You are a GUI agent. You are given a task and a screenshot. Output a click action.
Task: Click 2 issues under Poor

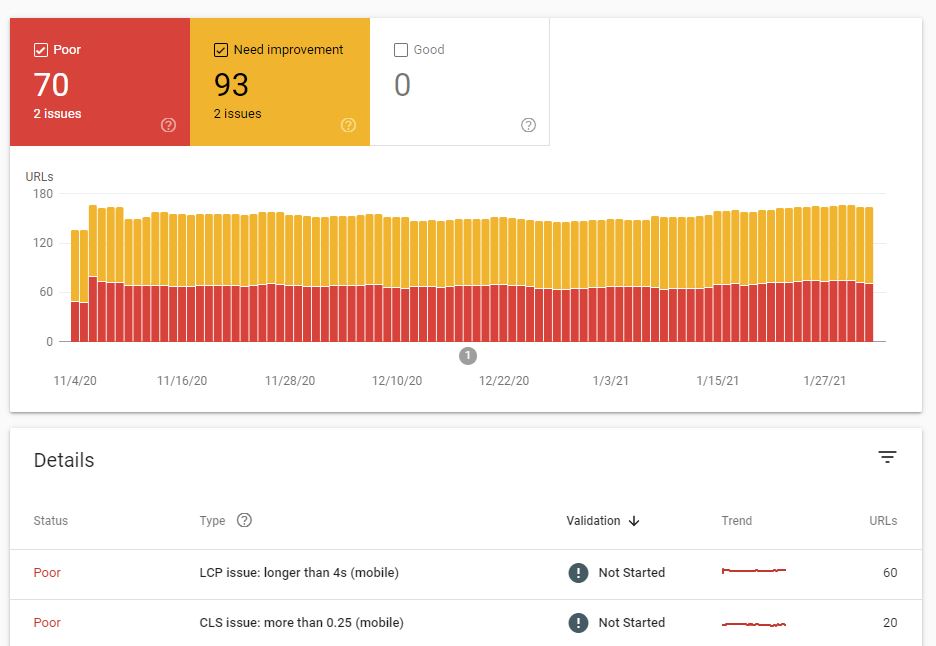tap(57, 113)
